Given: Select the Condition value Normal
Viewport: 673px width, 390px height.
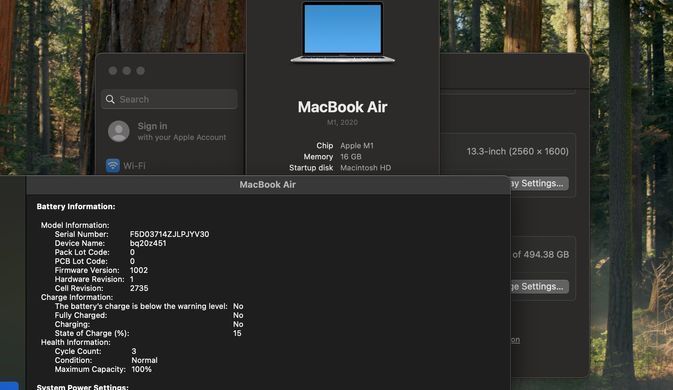Looking at the screenshot, I should (x=144, y=360).
